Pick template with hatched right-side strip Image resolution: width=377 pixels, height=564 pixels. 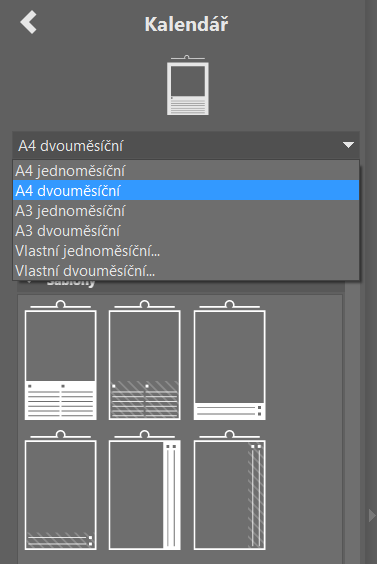tap(230, 490)
